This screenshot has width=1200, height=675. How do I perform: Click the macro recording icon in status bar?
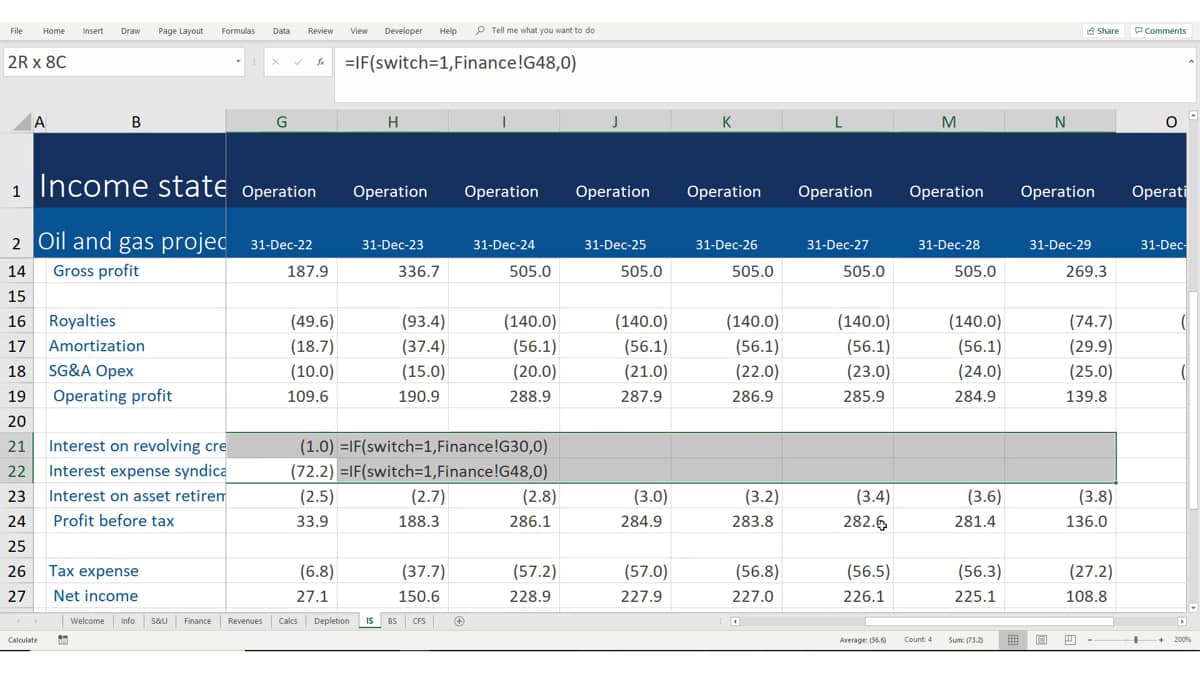(x=63, y=640)
